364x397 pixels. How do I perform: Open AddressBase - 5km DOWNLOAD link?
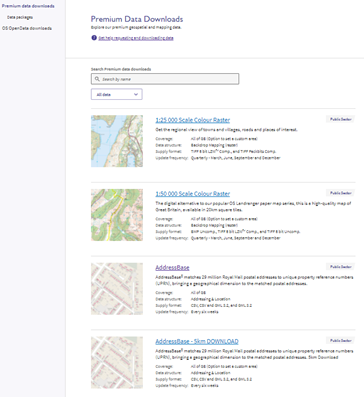(197, 341)
